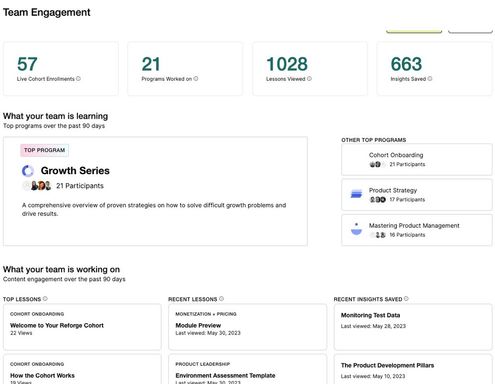Viewport: 495px width, 384px height.
Task: Open Mastering Product Management program card
Action: pos(417,230)
